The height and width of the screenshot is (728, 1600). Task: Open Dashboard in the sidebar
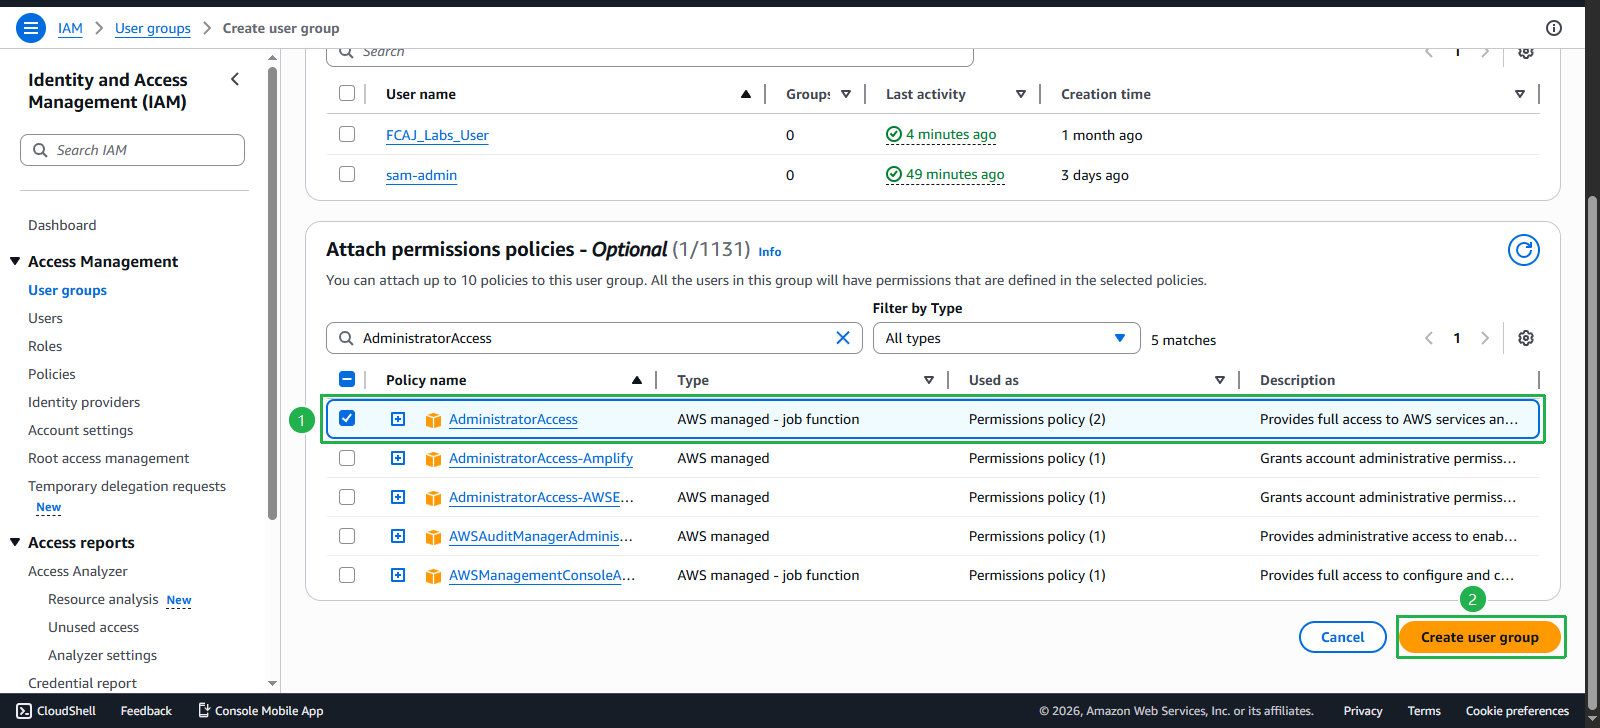coord(62,225)
